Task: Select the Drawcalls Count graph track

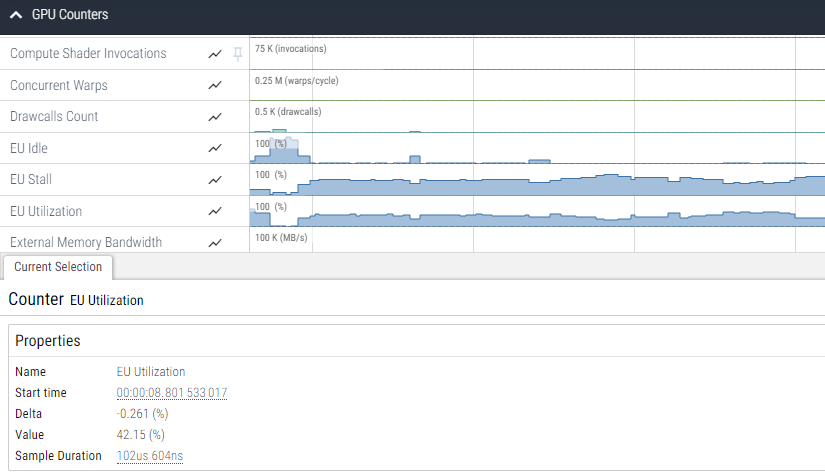Action: (x=537, y=117)
